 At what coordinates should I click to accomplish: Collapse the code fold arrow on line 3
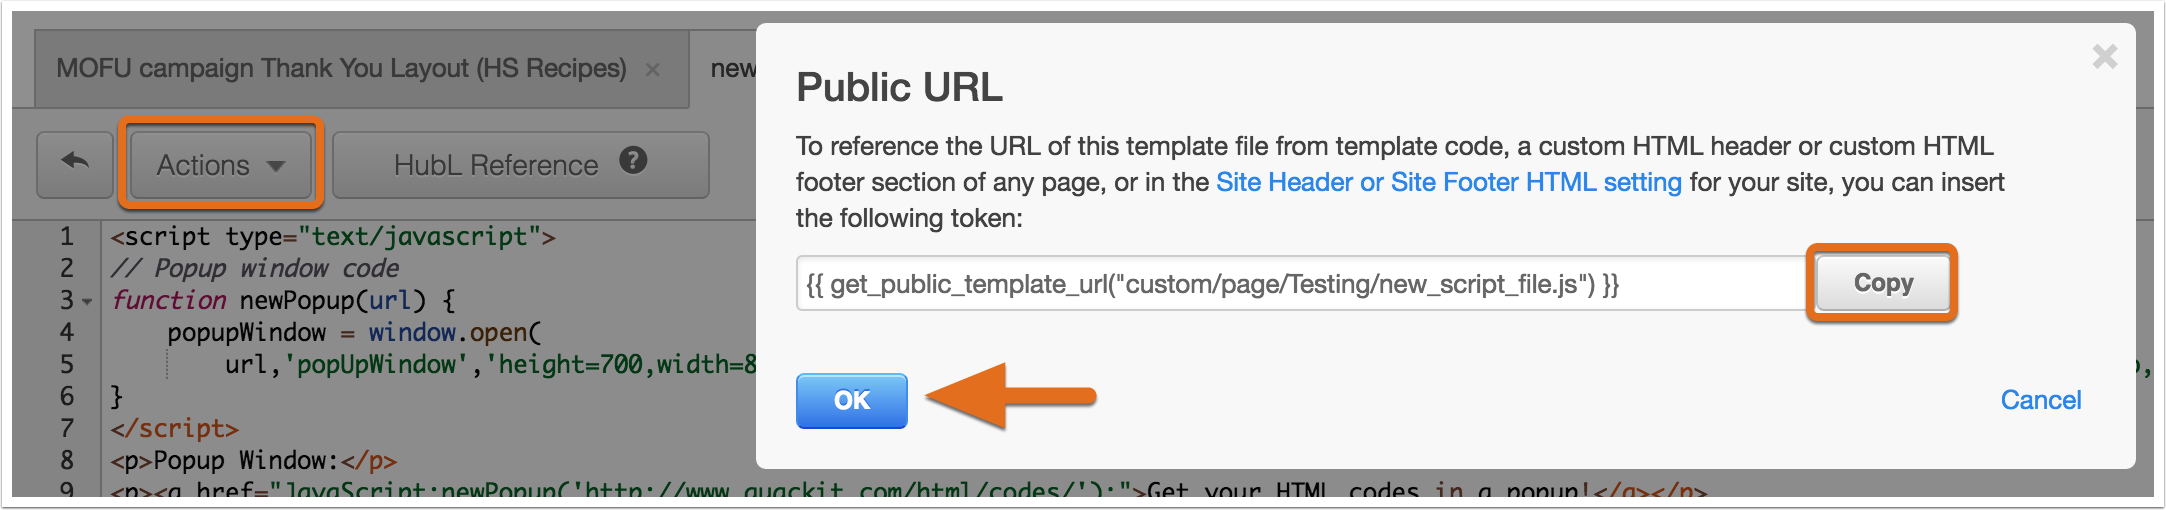coord(88,302)
